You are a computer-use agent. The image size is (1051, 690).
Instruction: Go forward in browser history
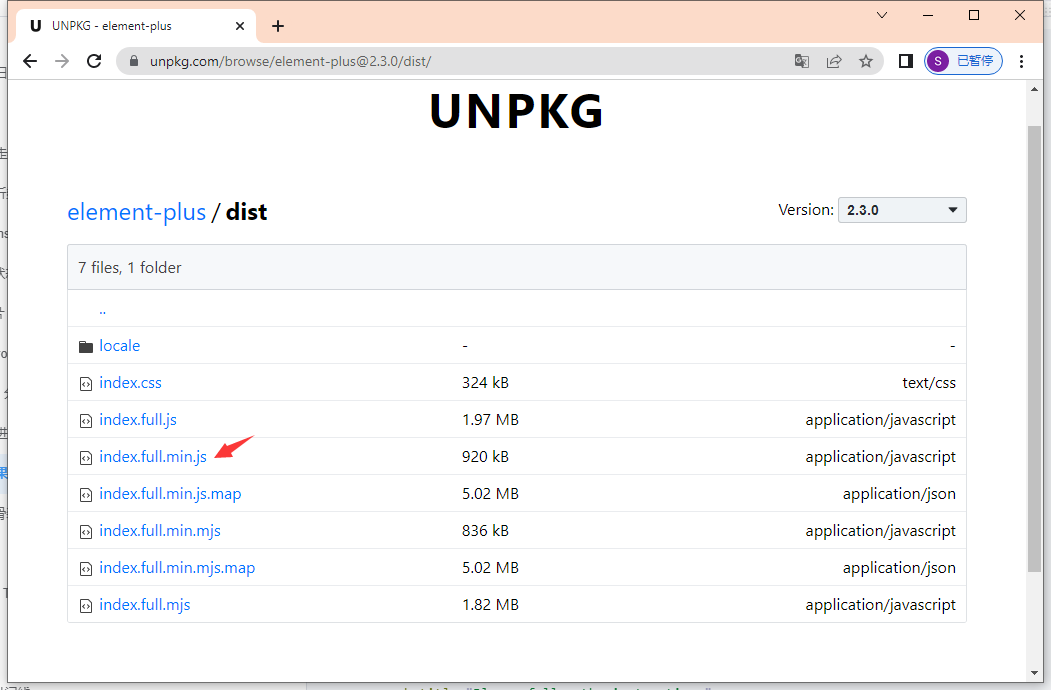tap(62, 61)
